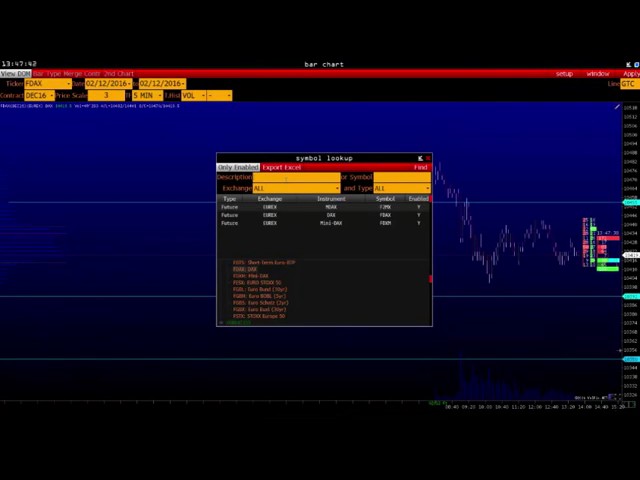The image size is (640, 480).
Task: Open the end date picker 02/12/2016
Action: [x=162, y=84]
